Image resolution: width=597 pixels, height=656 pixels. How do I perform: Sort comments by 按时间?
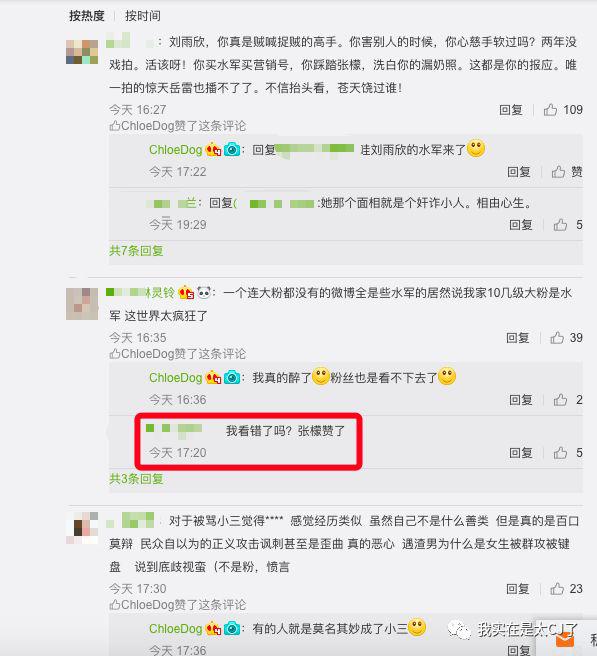pyautogui.click(x=143, y=16)
